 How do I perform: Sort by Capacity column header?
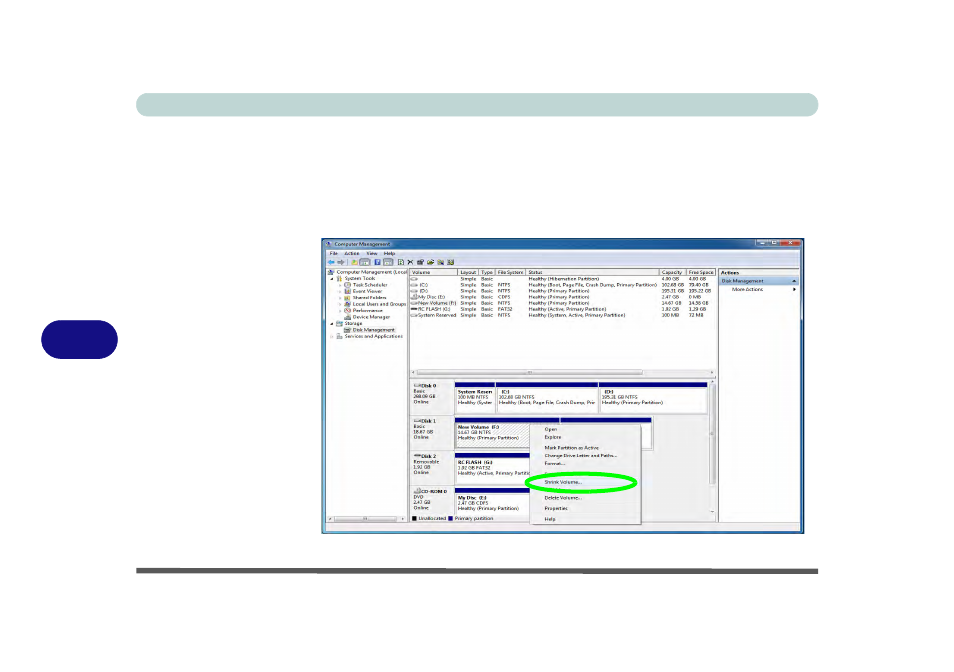click(672, 272)
